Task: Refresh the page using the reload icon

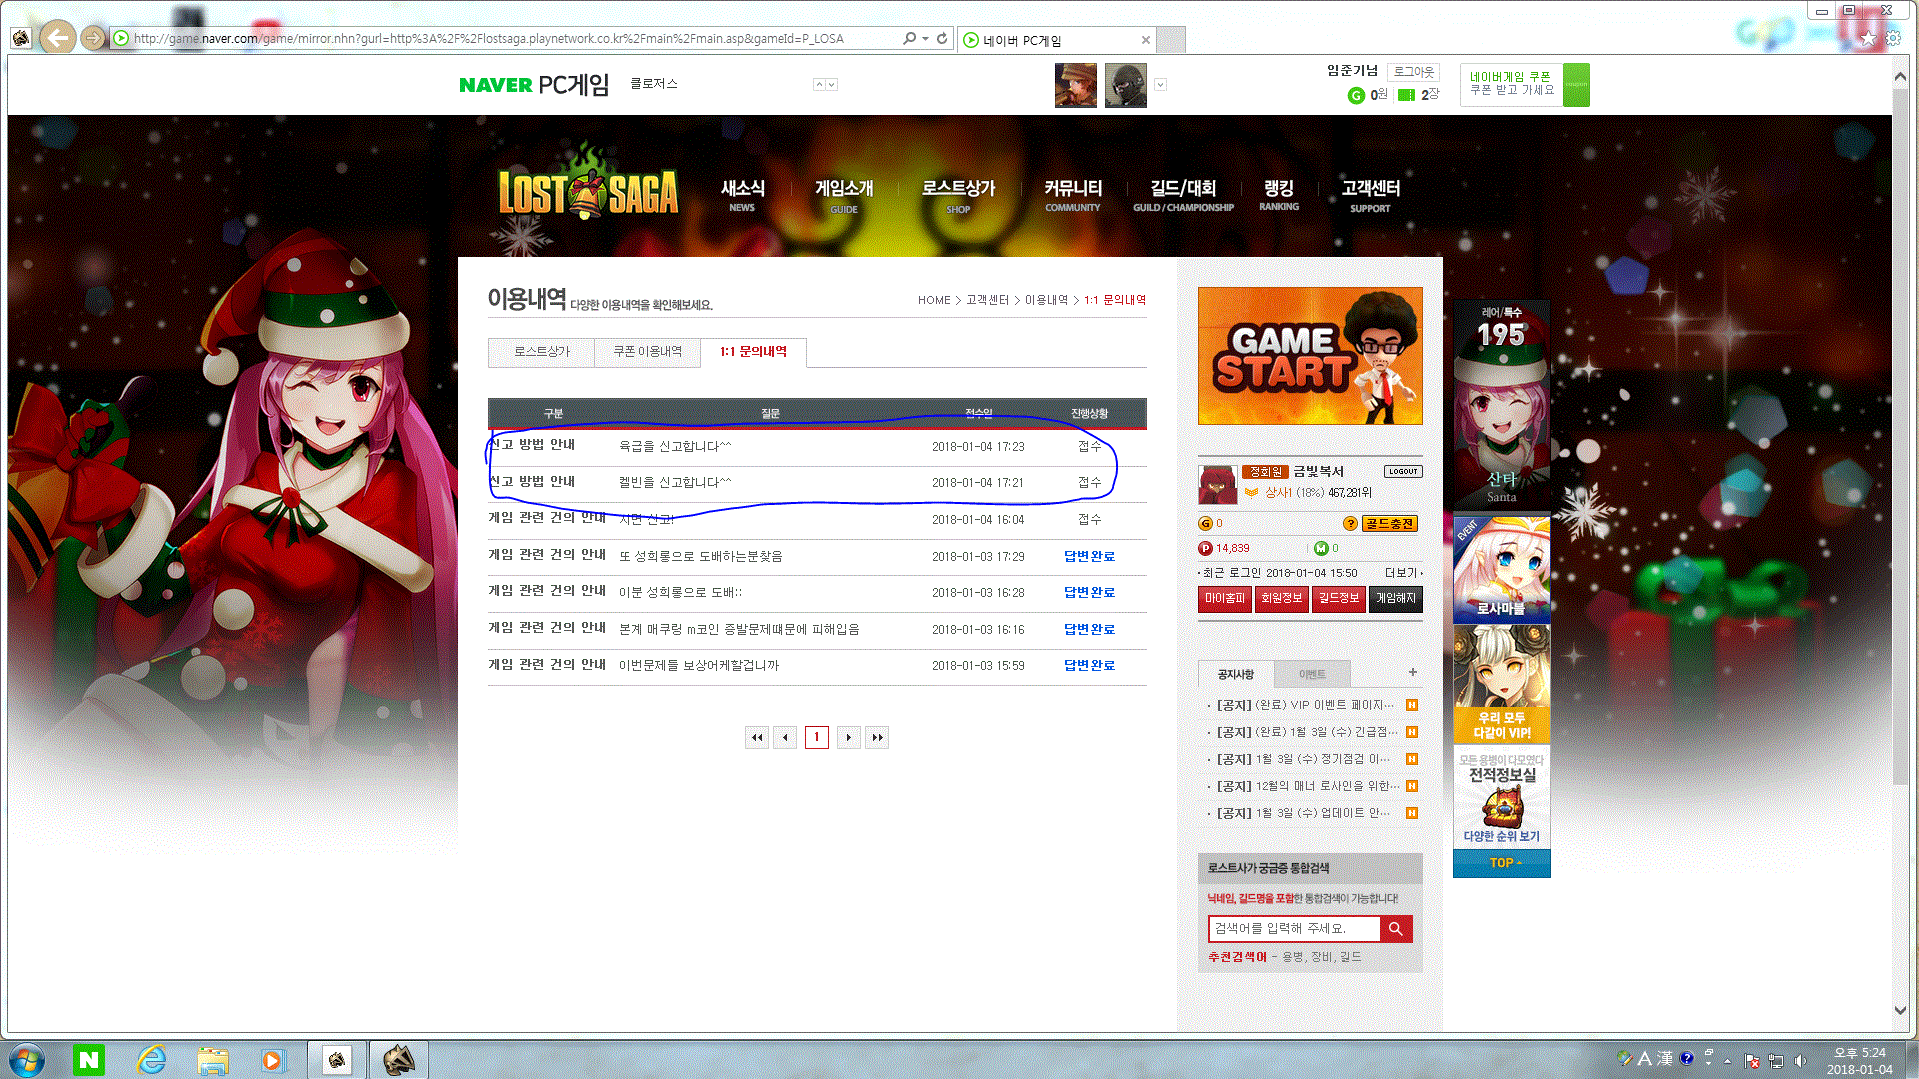Action: click(942, 38)
